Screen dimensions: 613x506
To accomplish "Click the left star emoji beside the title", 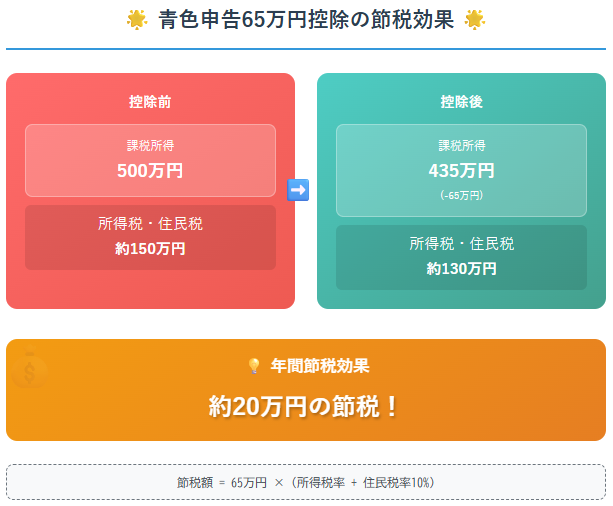I will click(x=137, y=20).
